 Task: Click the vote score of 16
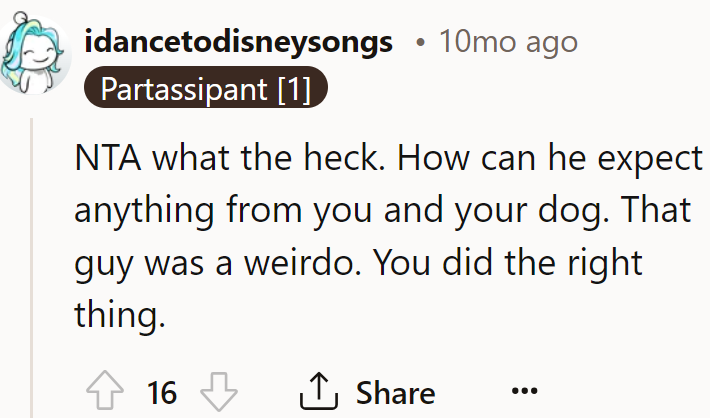coord(162,393)
